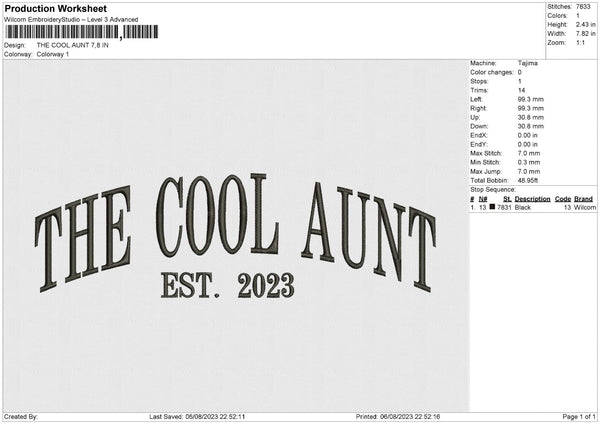Screen dimensions: 600x424
Task: Click 'Printed: 06/08/2023 22:52:16' footer text
Action: (398, 417)
